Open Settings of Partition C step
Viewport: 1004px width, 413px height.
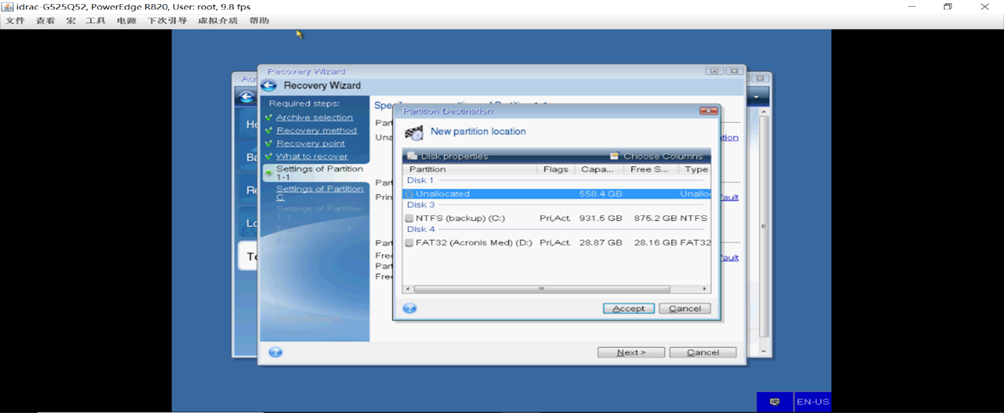pos(320,193)
